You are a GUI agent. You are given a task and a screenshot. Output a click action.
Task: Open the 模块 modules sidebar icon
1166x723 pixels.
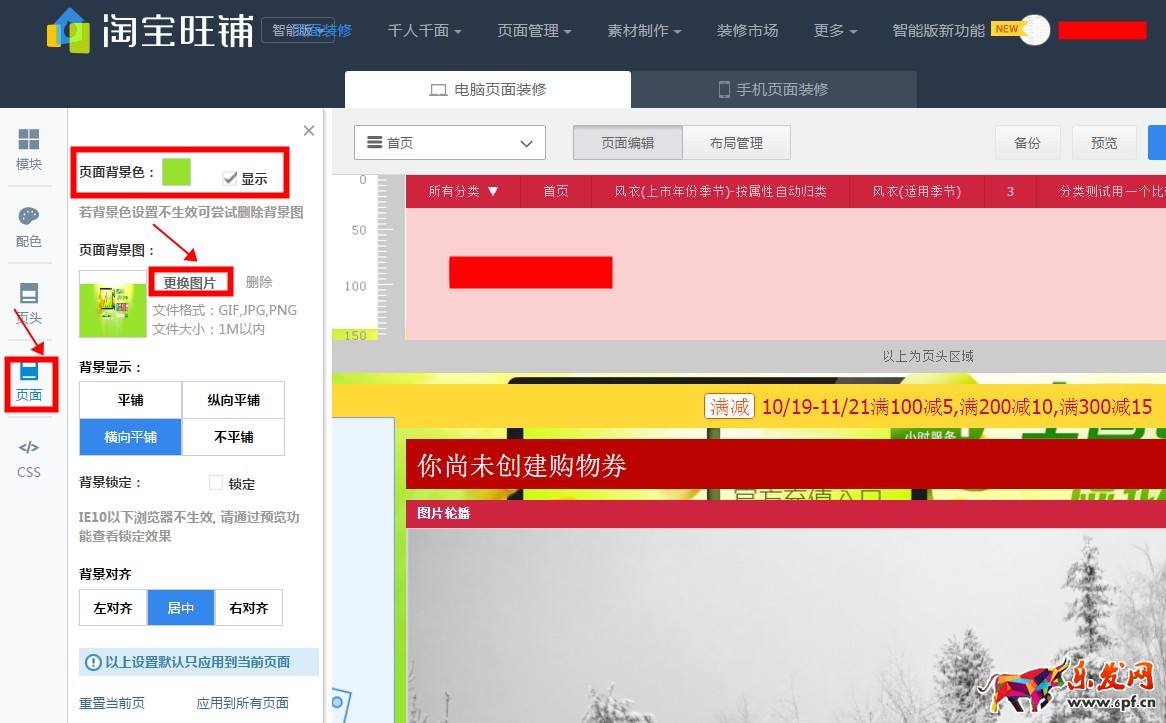point(29,148)
